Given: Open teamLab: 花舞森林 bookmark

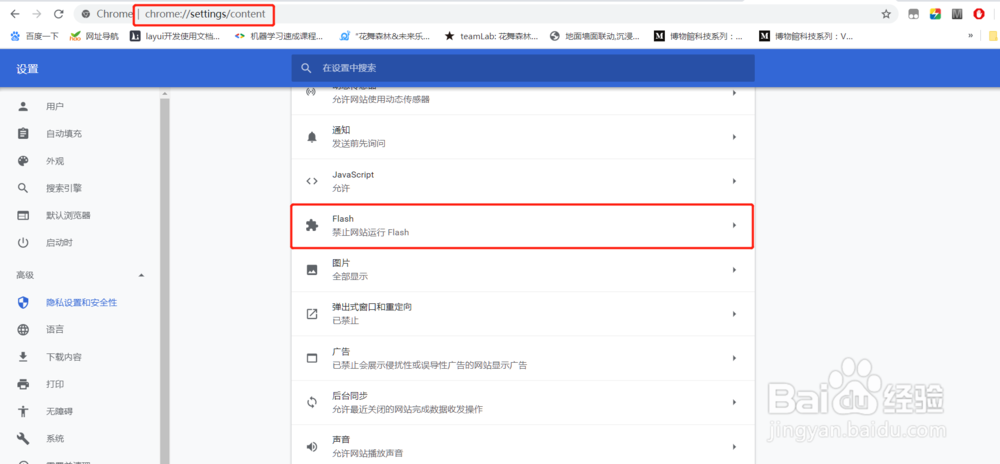Looking at the screenshot, I should tap(492, 36).
